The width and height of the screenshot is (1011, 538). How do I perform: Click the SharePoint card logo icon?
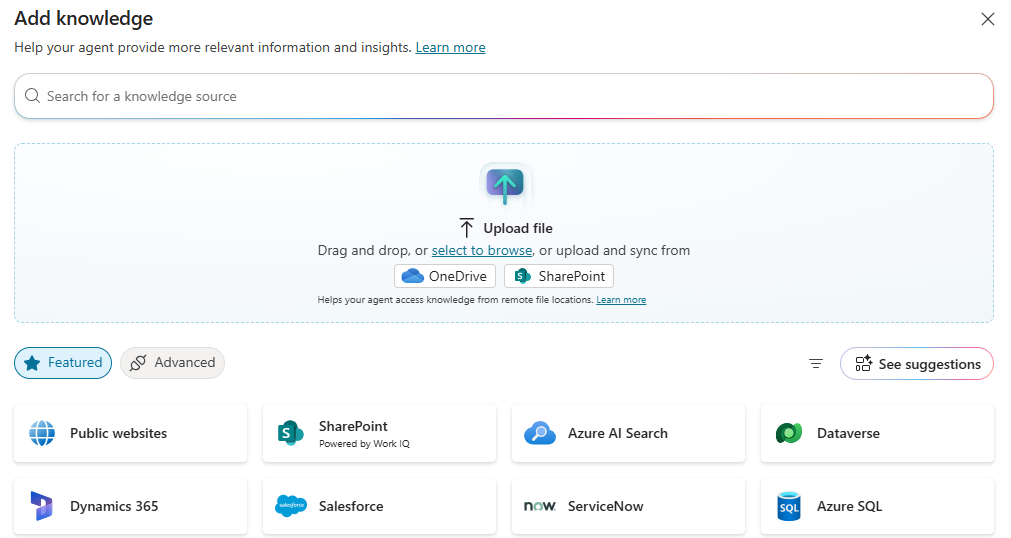(290, 433)
